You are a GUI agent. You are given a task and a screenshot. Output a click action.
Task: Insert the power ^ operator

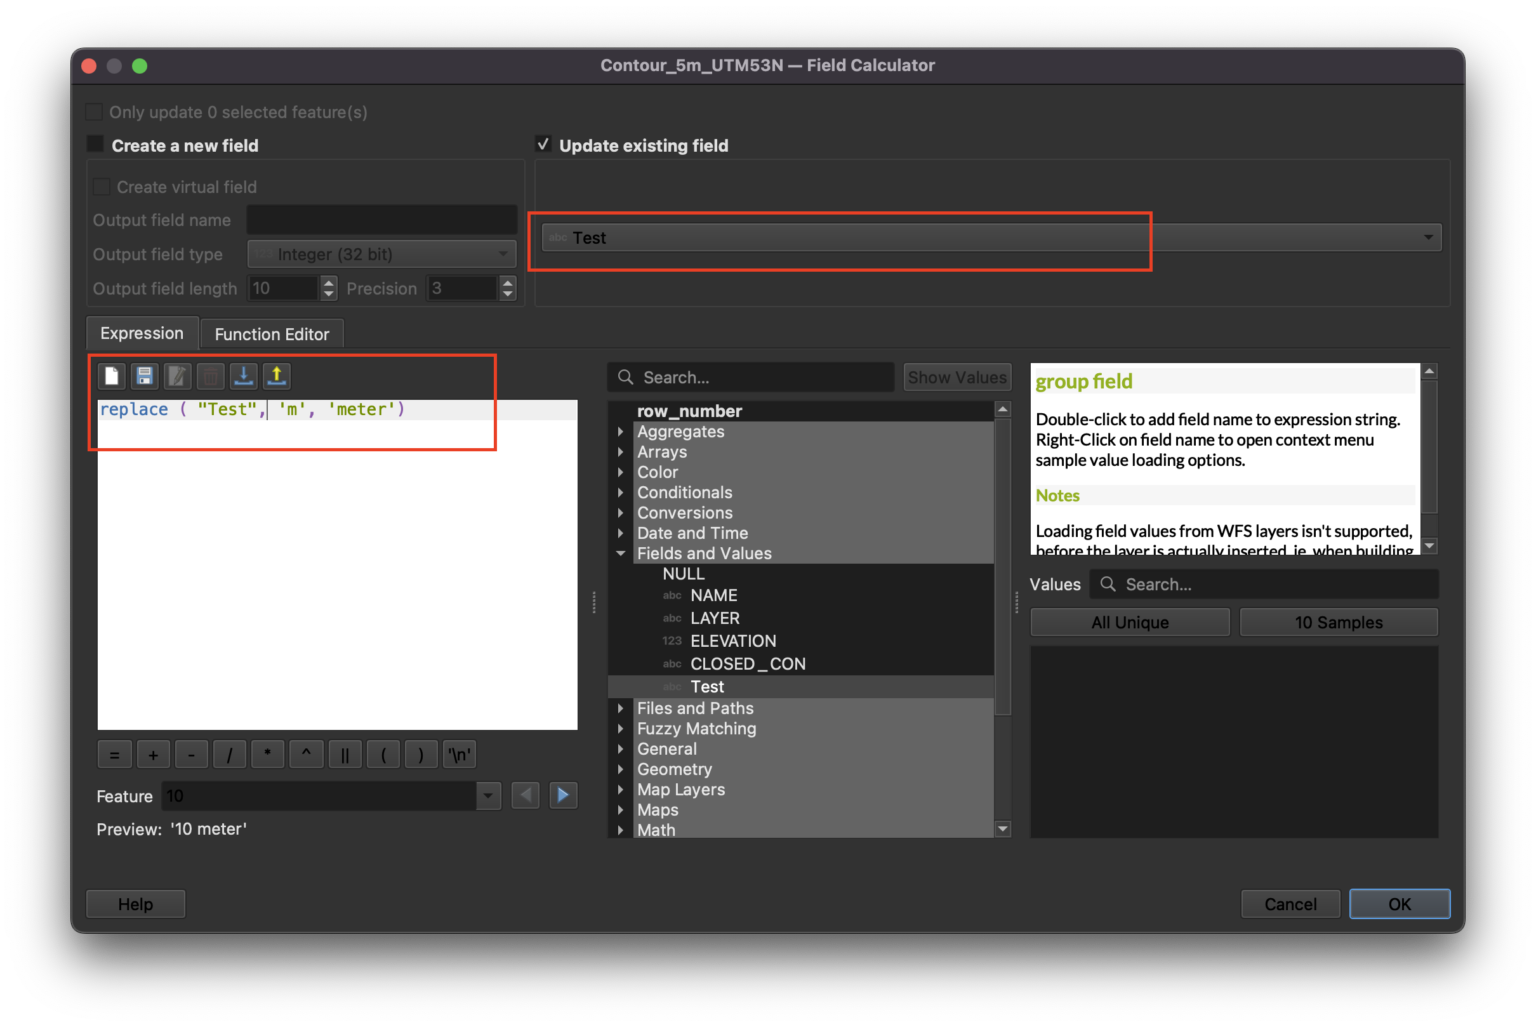point(306,755)
